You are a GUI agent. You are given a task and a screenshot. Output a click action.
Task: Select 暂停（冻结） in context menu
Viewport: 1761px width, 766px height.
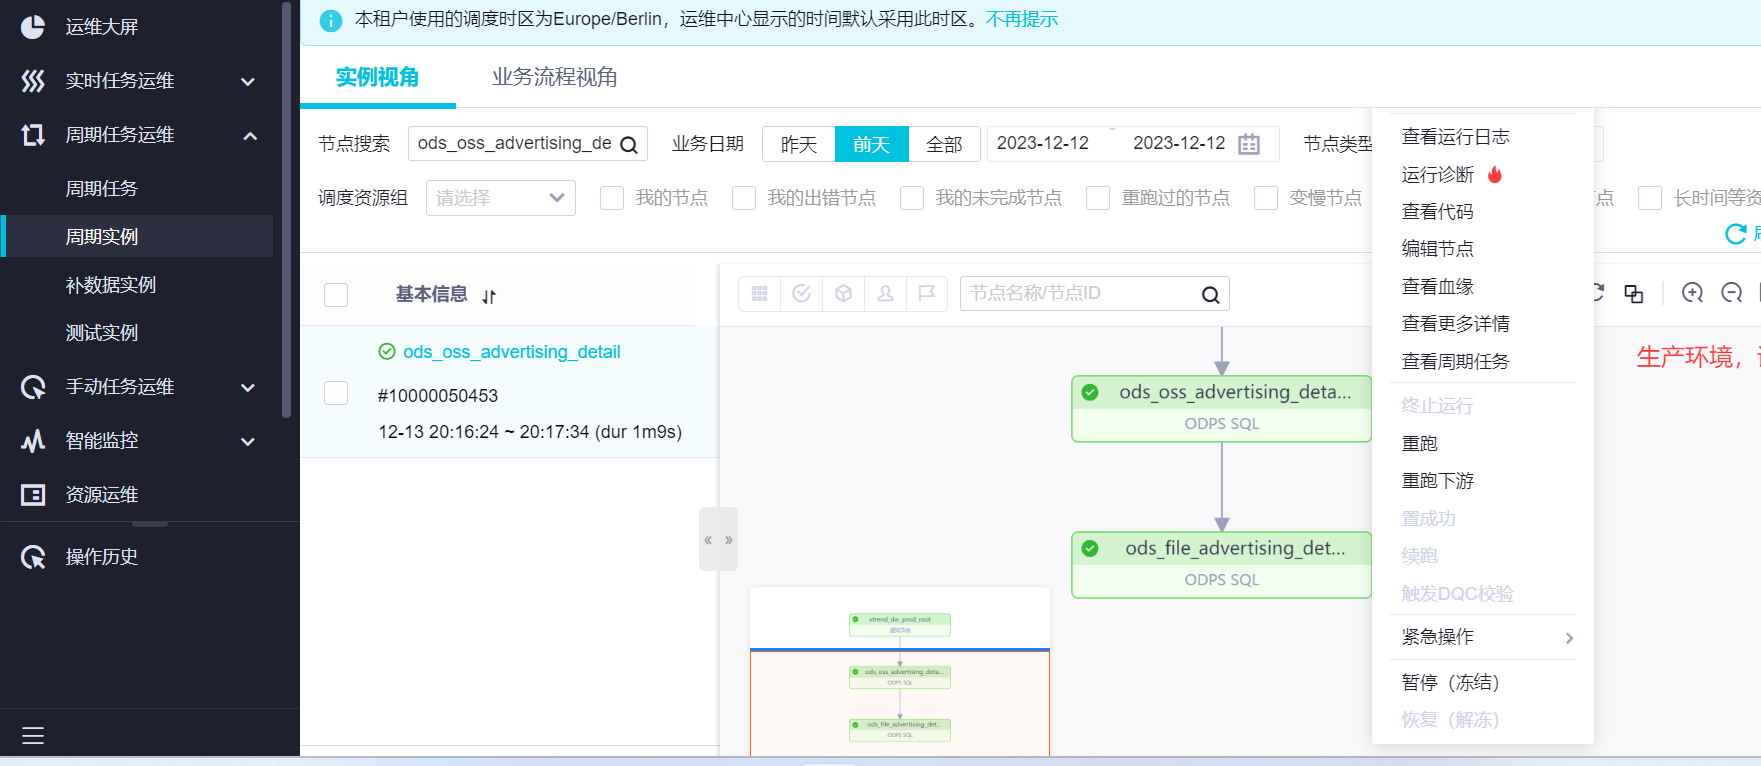[x=1450, y=683]
